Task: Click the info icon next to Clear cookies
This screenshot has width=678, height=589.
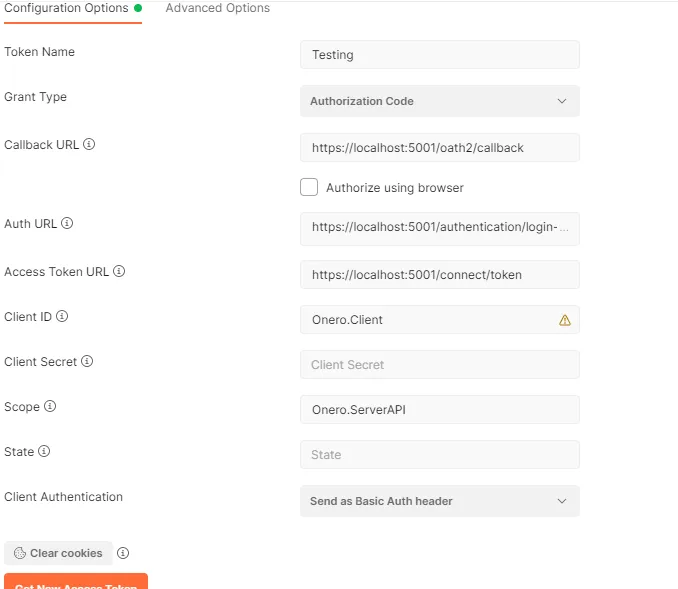Action: (123, 553)
